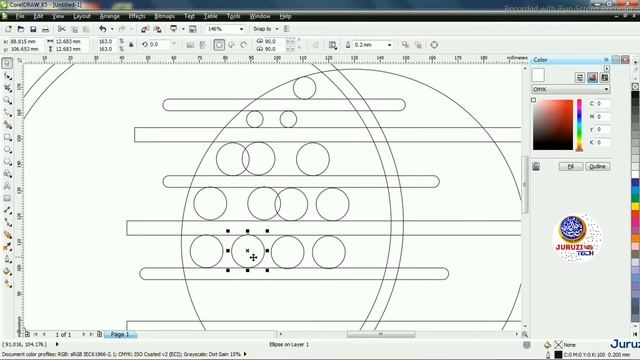Switch to the Page 1 tab

(120, 334)
